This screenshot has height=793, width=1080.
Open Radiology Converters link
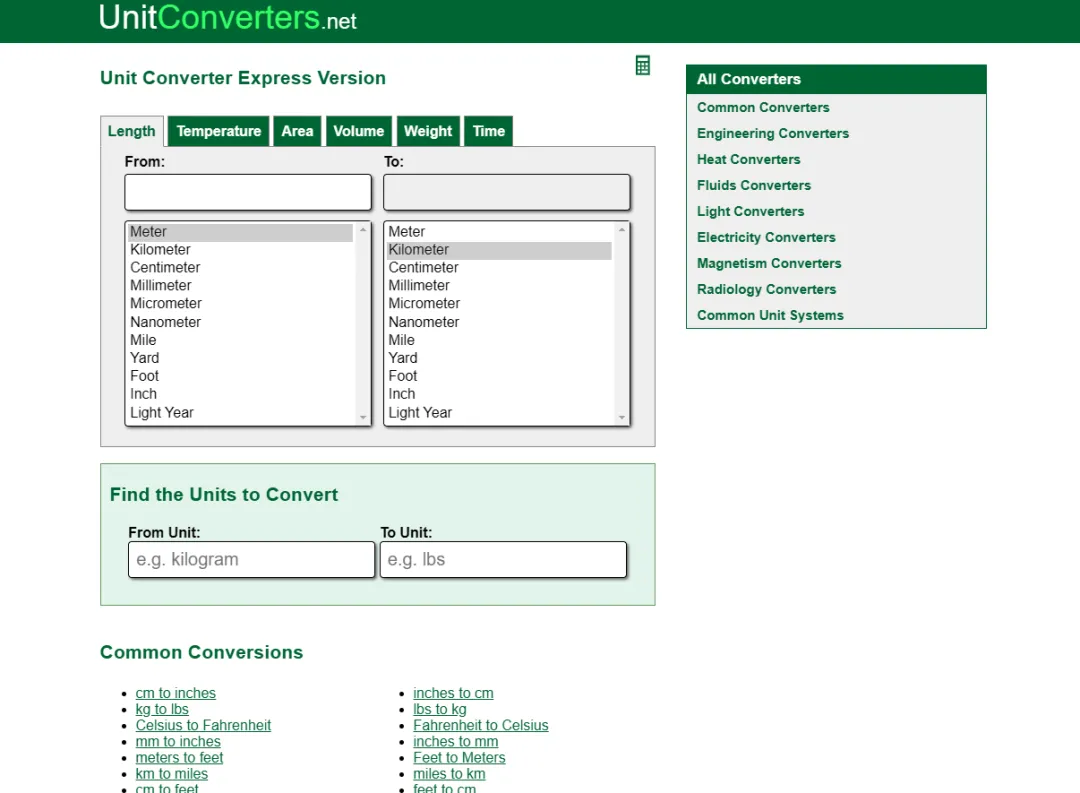(766, 289)
